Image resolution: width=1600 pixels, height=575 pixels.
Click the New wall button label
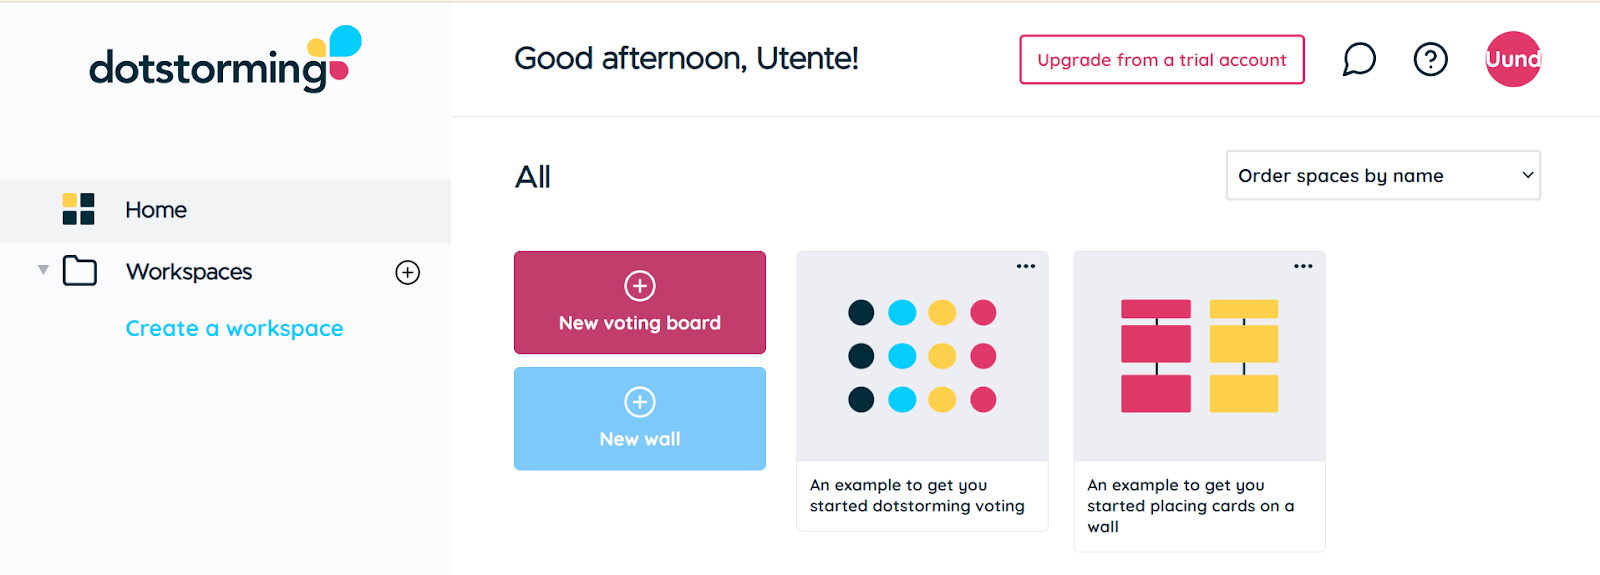pyautogui.click(x=640, y=439)
